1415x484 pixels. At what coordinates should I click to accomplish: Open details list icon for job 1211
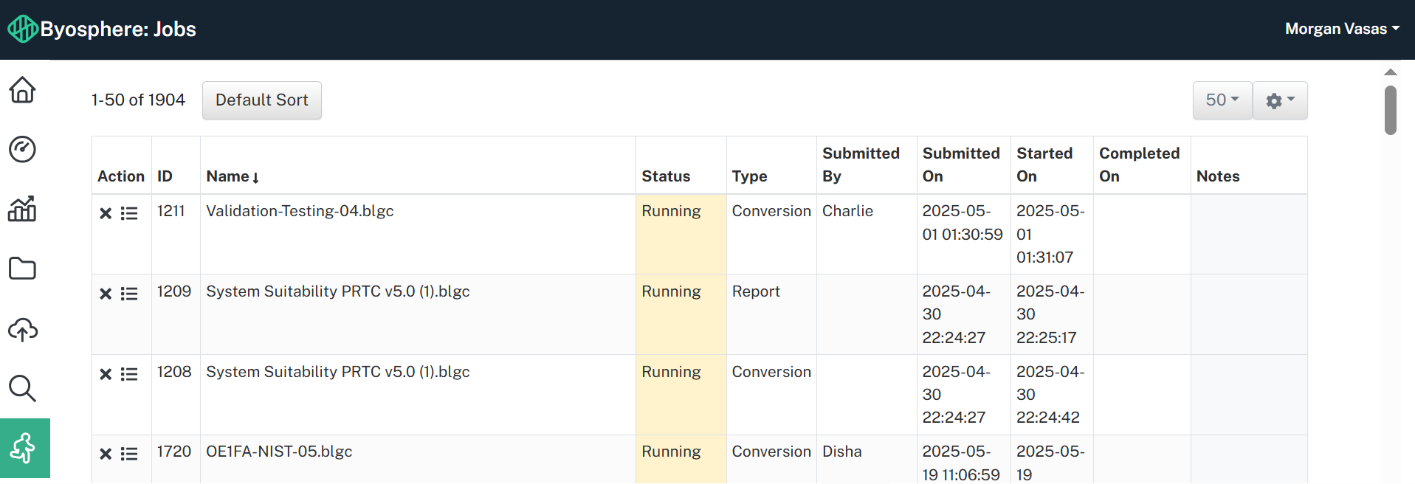[x=129, y=213]
